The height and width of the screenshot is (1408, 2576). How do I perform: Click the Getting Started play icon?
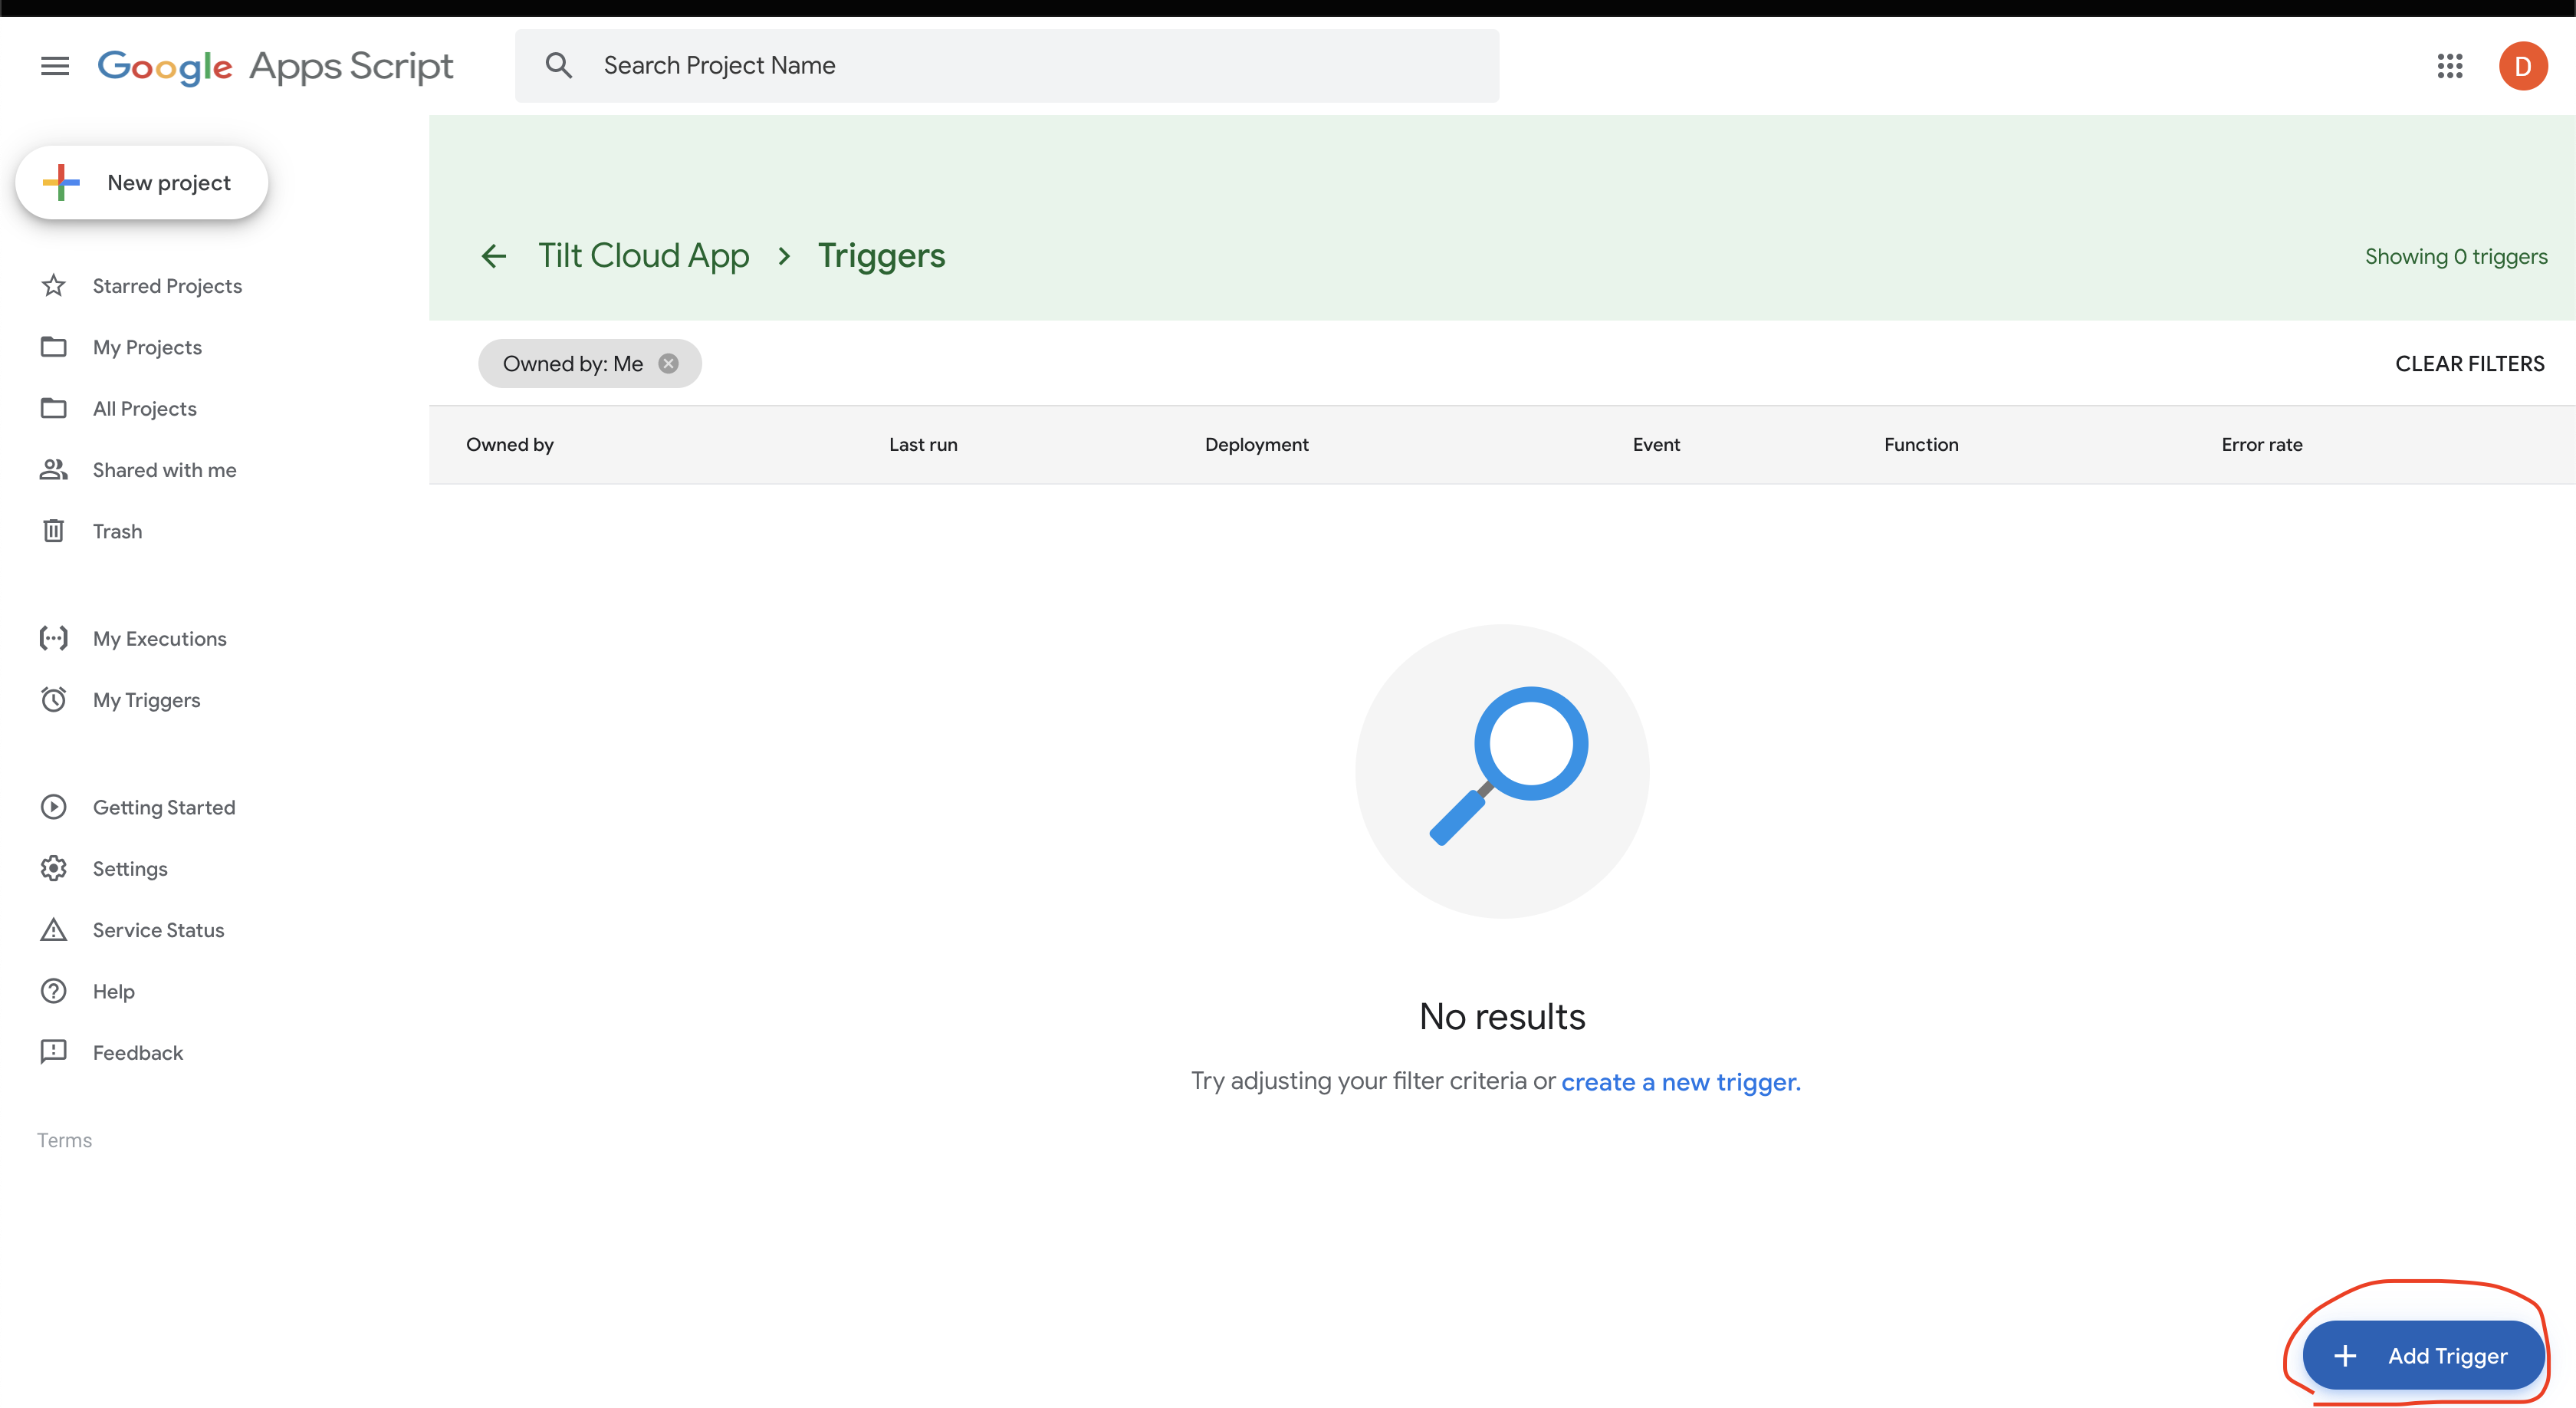(53, 807)
